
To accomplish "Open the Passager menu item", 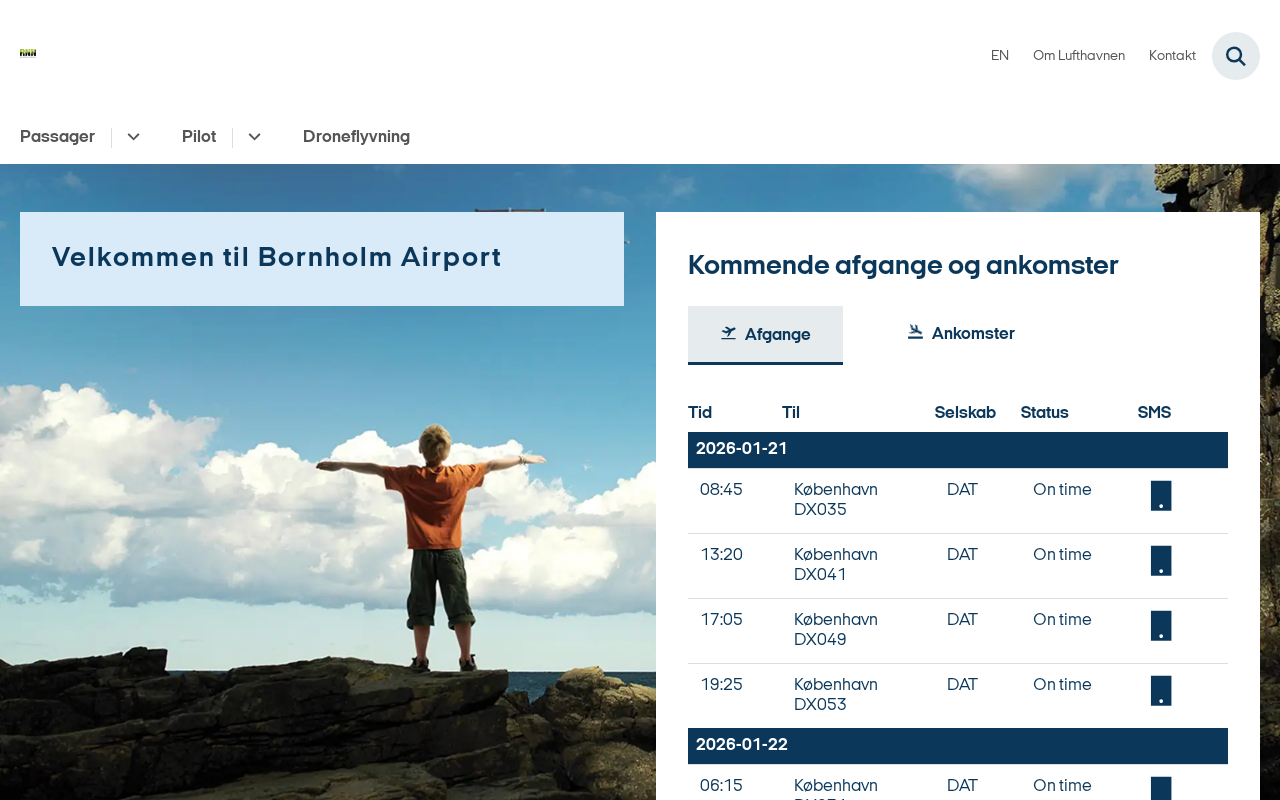I will click(57, 137).
